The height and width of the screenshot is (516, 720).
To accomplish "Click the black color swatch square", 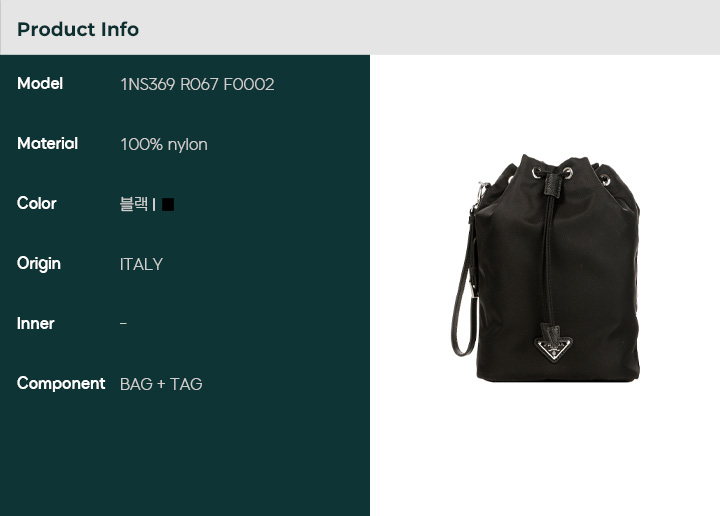I will click(168, 204).
